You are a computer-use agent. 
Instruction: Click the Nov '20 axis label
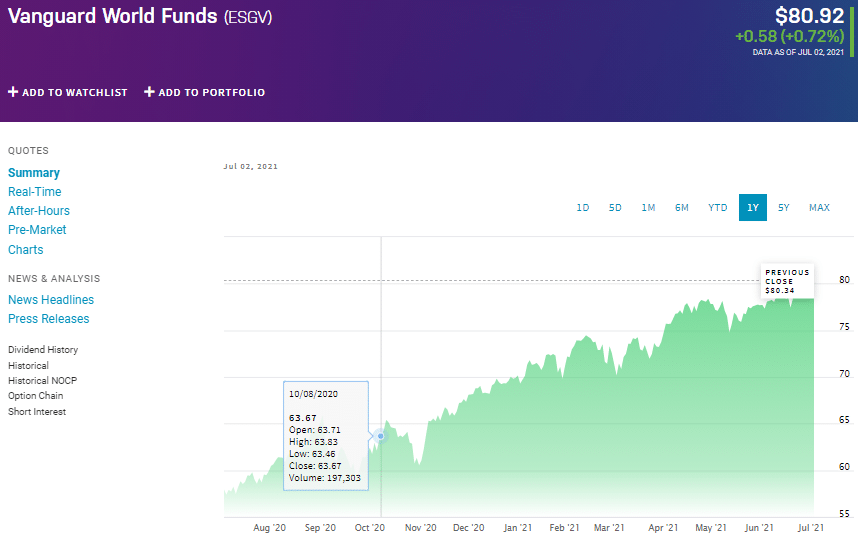tap(421, 528)
